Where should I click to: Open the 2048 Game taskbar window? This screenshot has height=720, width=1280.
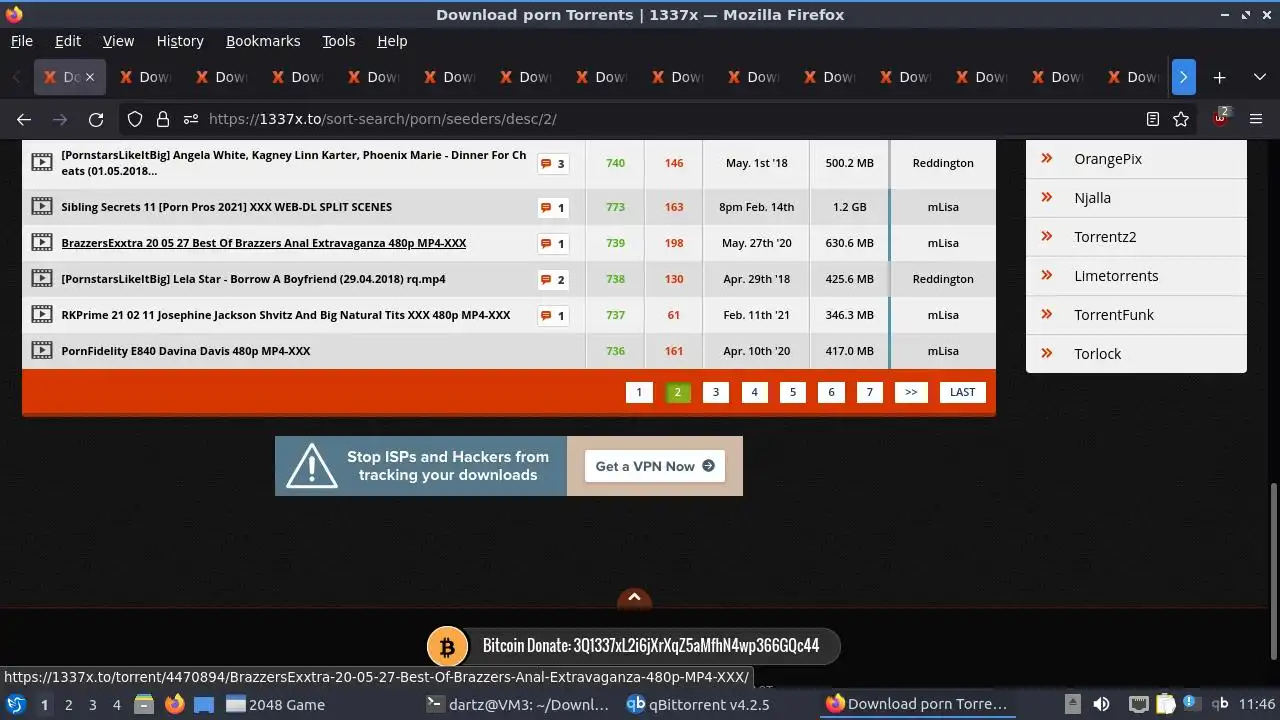pos(275,705)
